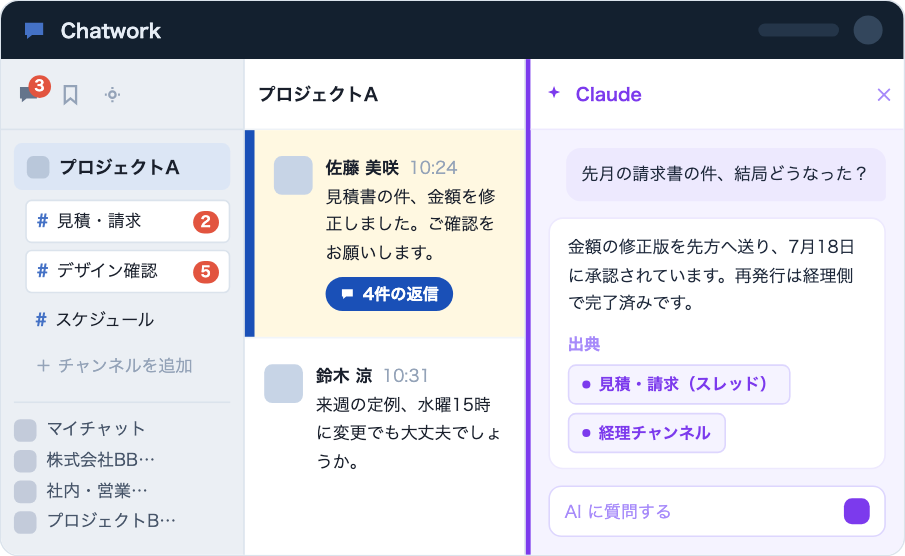Image resolution: width=905 pixels, height=556 pixels.
Task: Focus the AI に質問する input field
Action: click(x=717, y=511)
